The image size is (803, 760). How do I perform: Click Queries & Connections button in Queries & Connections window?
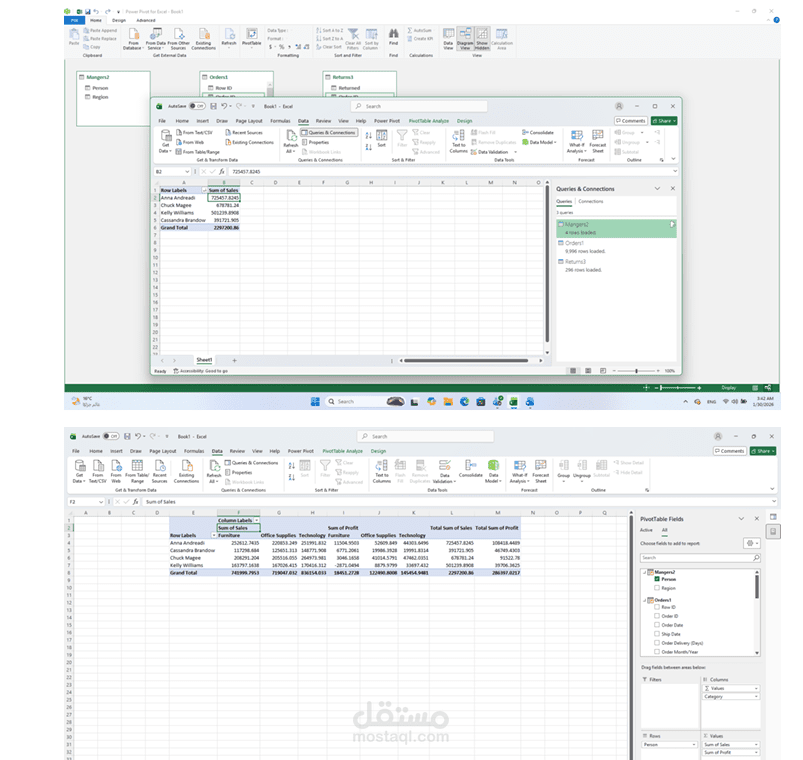pyautogui.click(x=328, y=133)
